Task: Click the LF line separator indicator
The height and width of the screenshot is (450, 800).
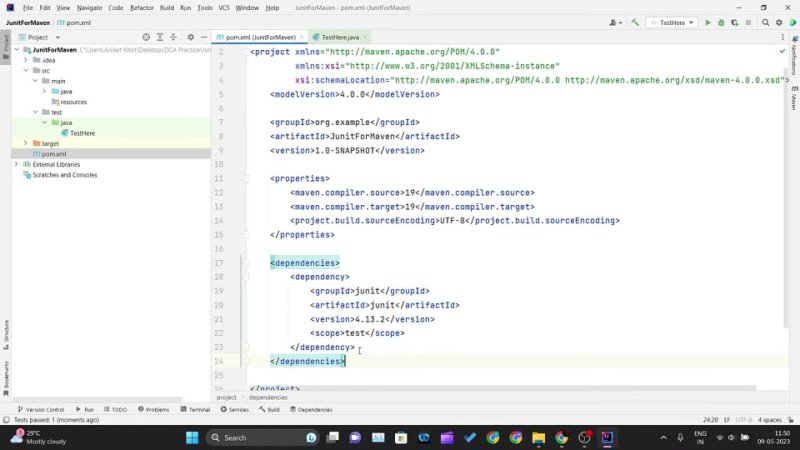Action: pyautogui.click(x=727, y=420)
